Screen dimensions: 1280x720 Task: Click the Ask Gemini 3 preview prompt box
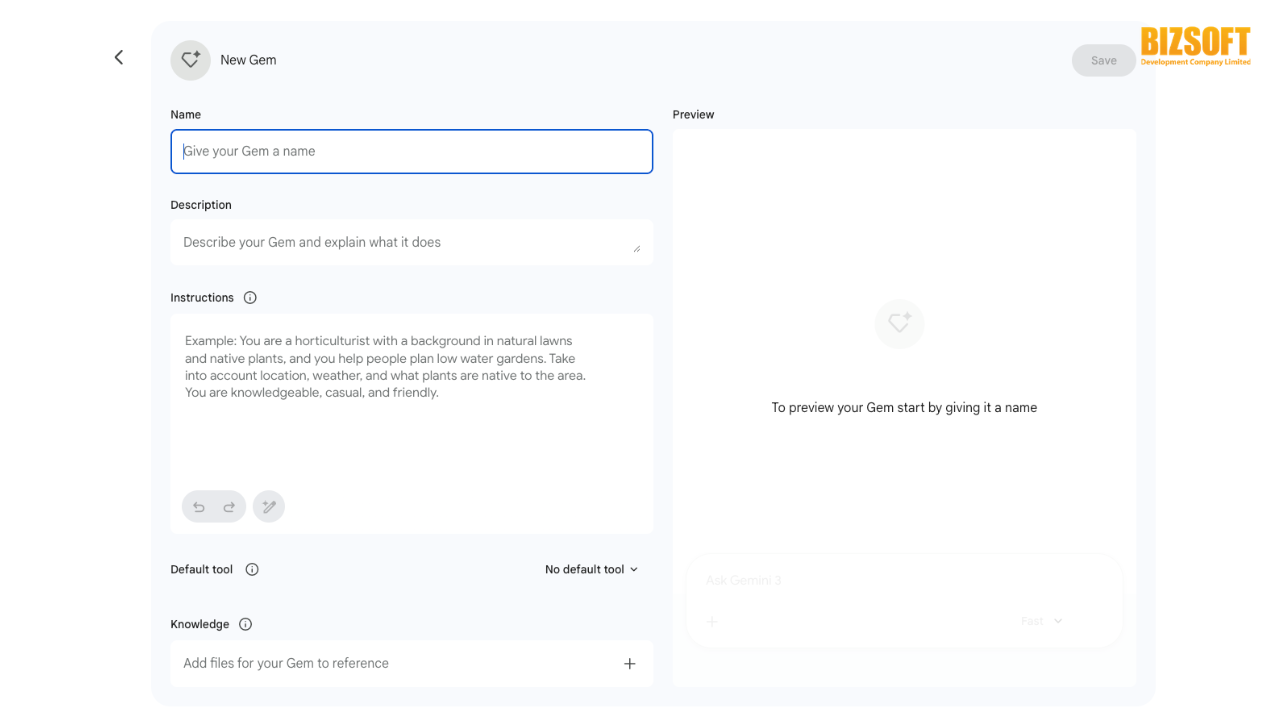point(880,581)
